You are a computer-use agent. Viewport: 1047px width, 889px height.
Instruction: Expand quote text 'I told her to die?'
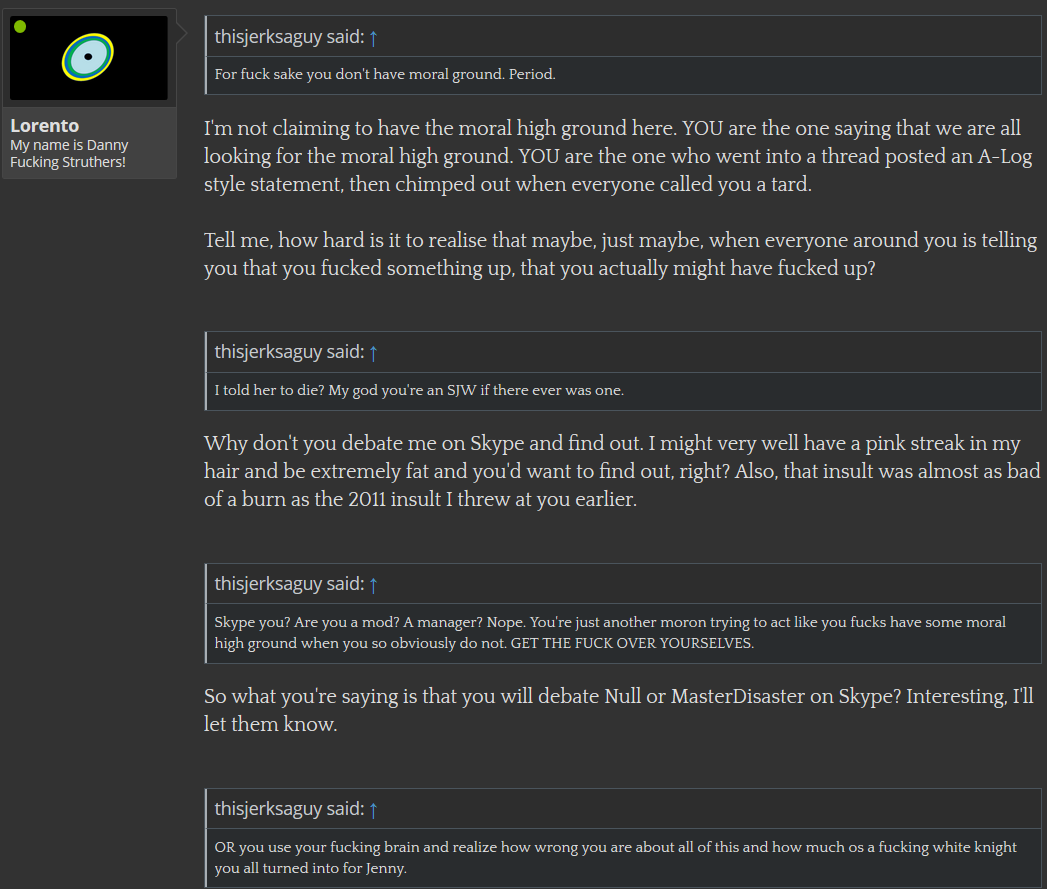419,390
